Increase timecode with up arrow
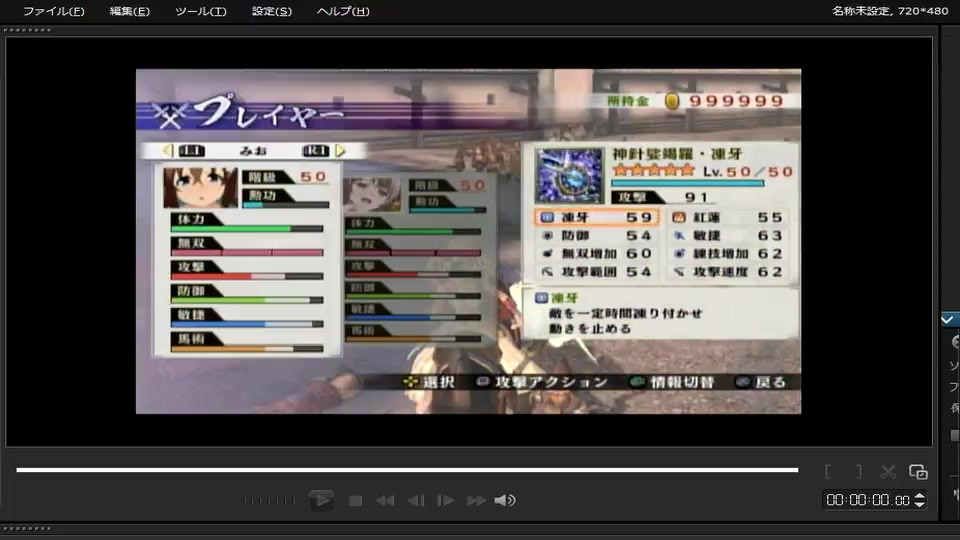 click(920, 496)
